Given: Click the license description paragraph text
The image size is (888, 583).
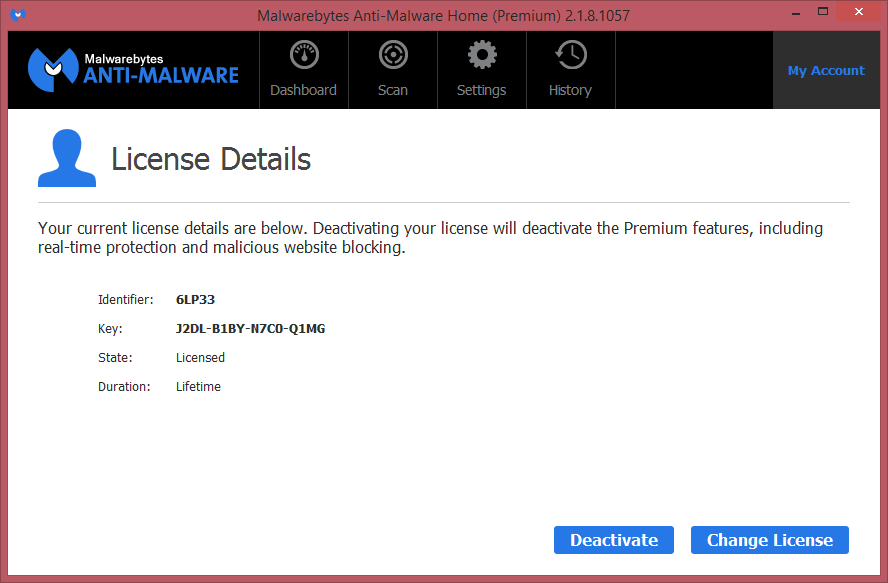Looking at the screenshot, I should pos(430,238).
